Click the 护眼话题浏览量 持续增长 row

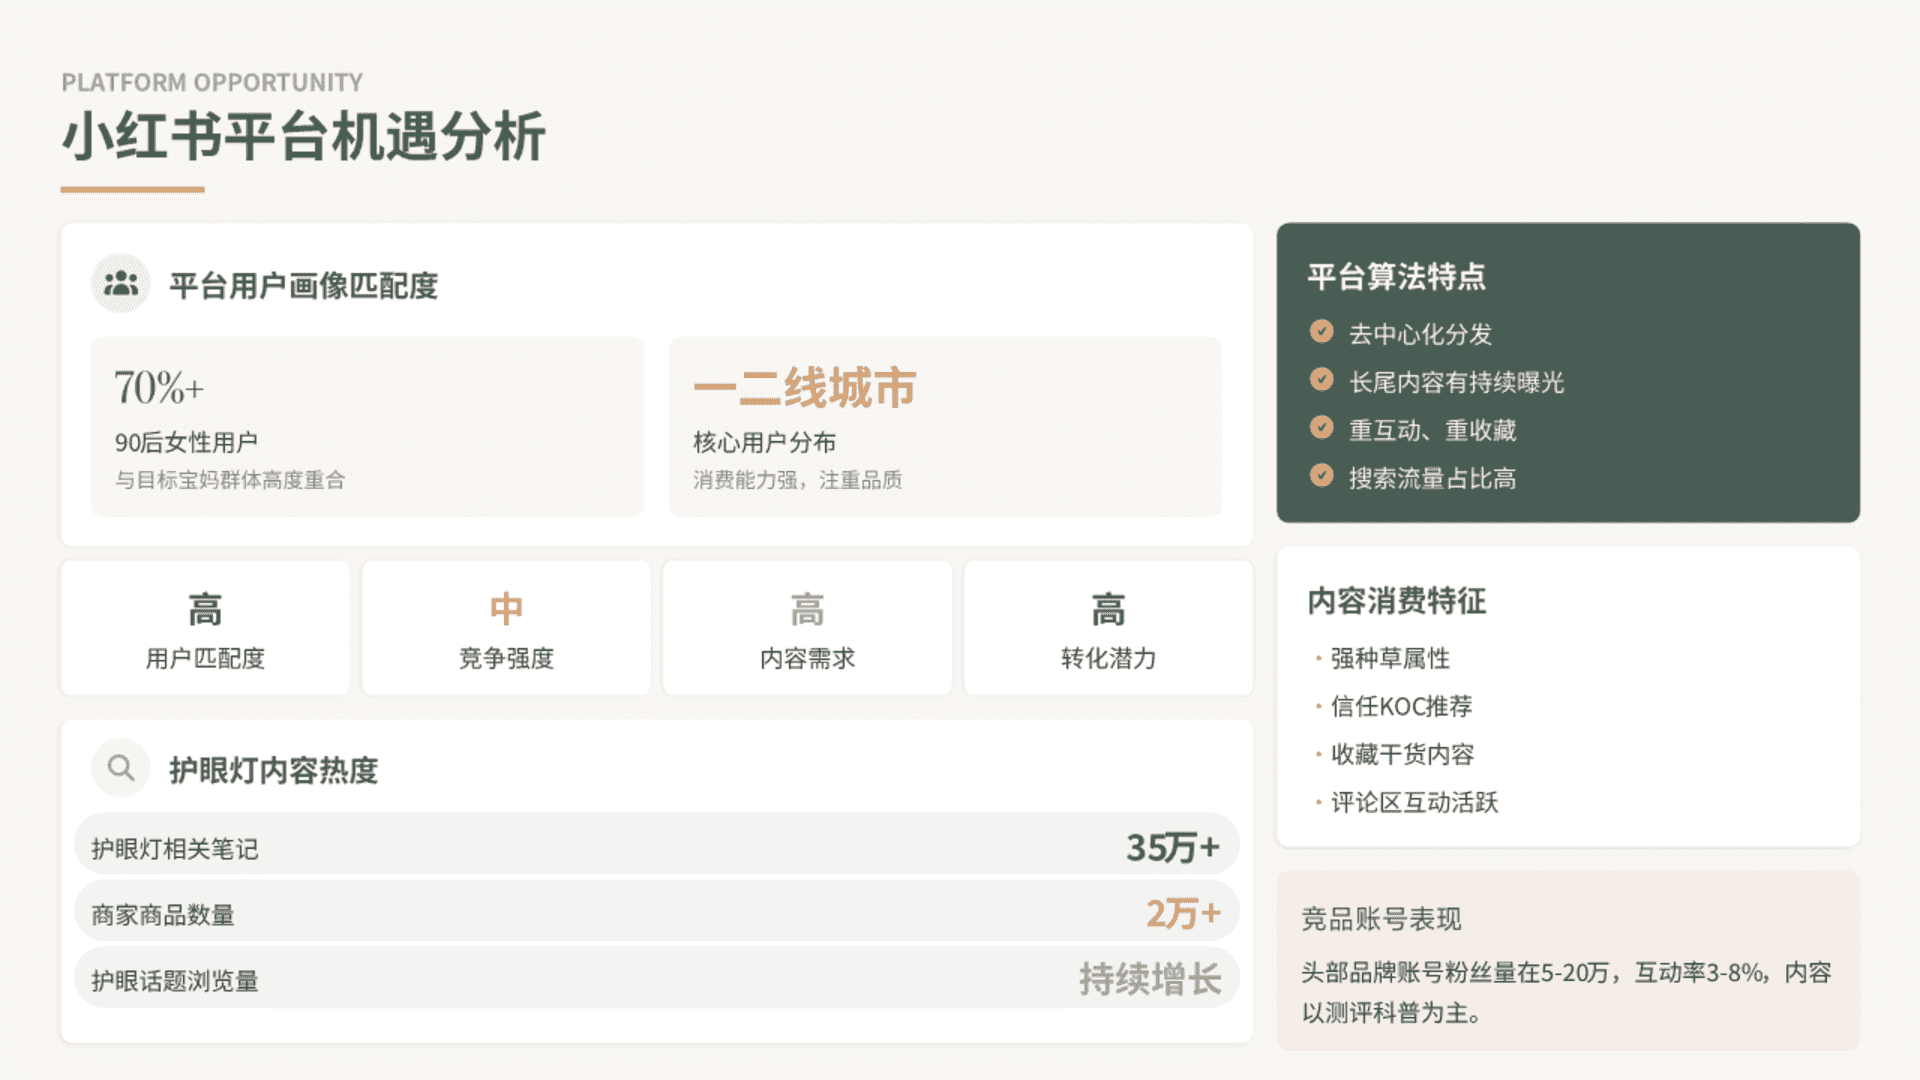click(656, 978)
